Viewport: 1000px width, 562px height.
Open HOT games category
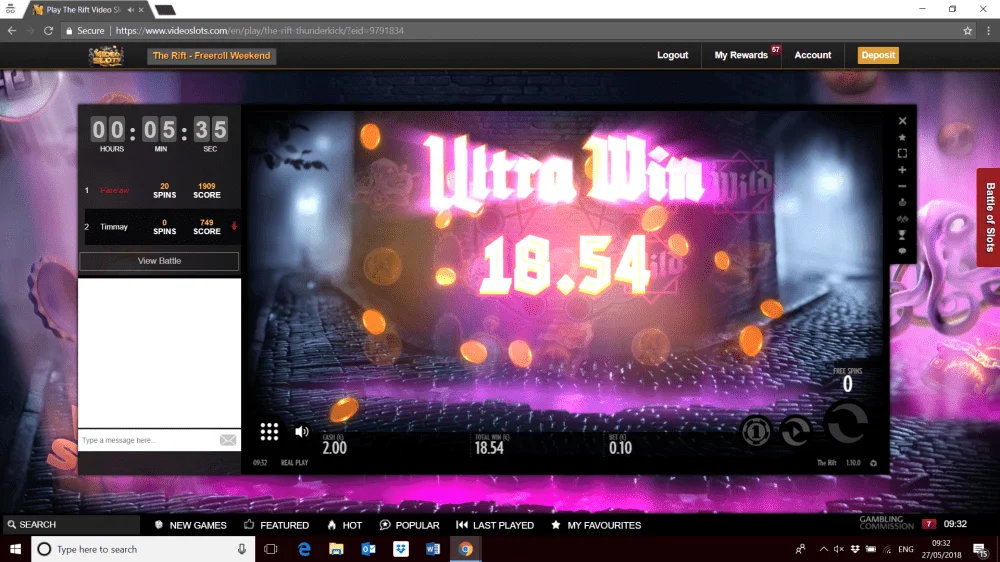pos(344,525)
